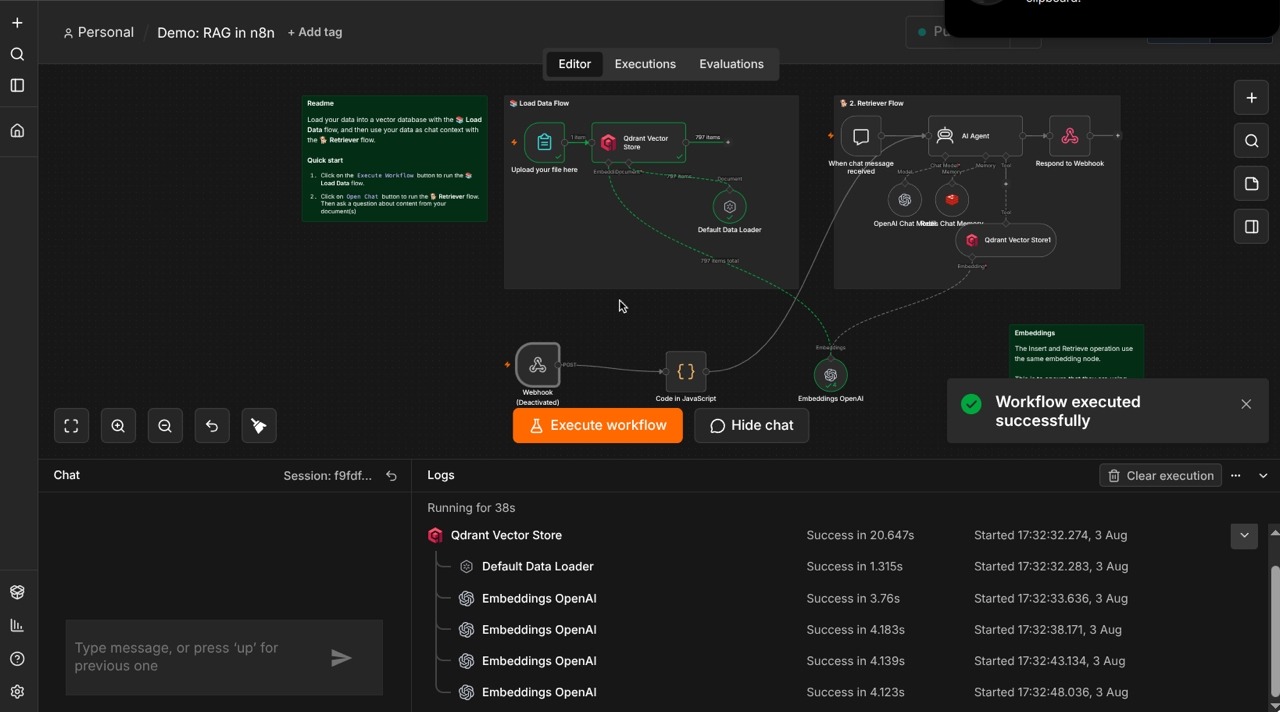Add sticky note from canvas right toolbar
This screenshot has height=712, width=1280.
point(1251,184)
